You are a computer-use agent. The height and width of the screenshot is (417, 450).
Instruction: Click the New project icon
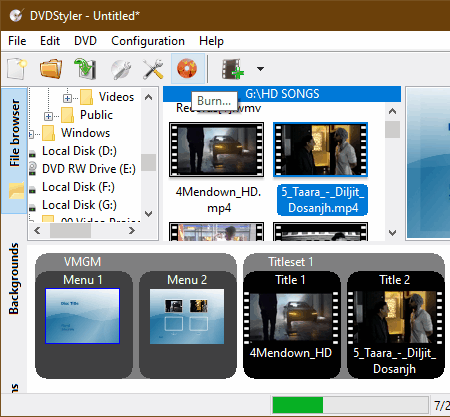click(x=17, y=69)
